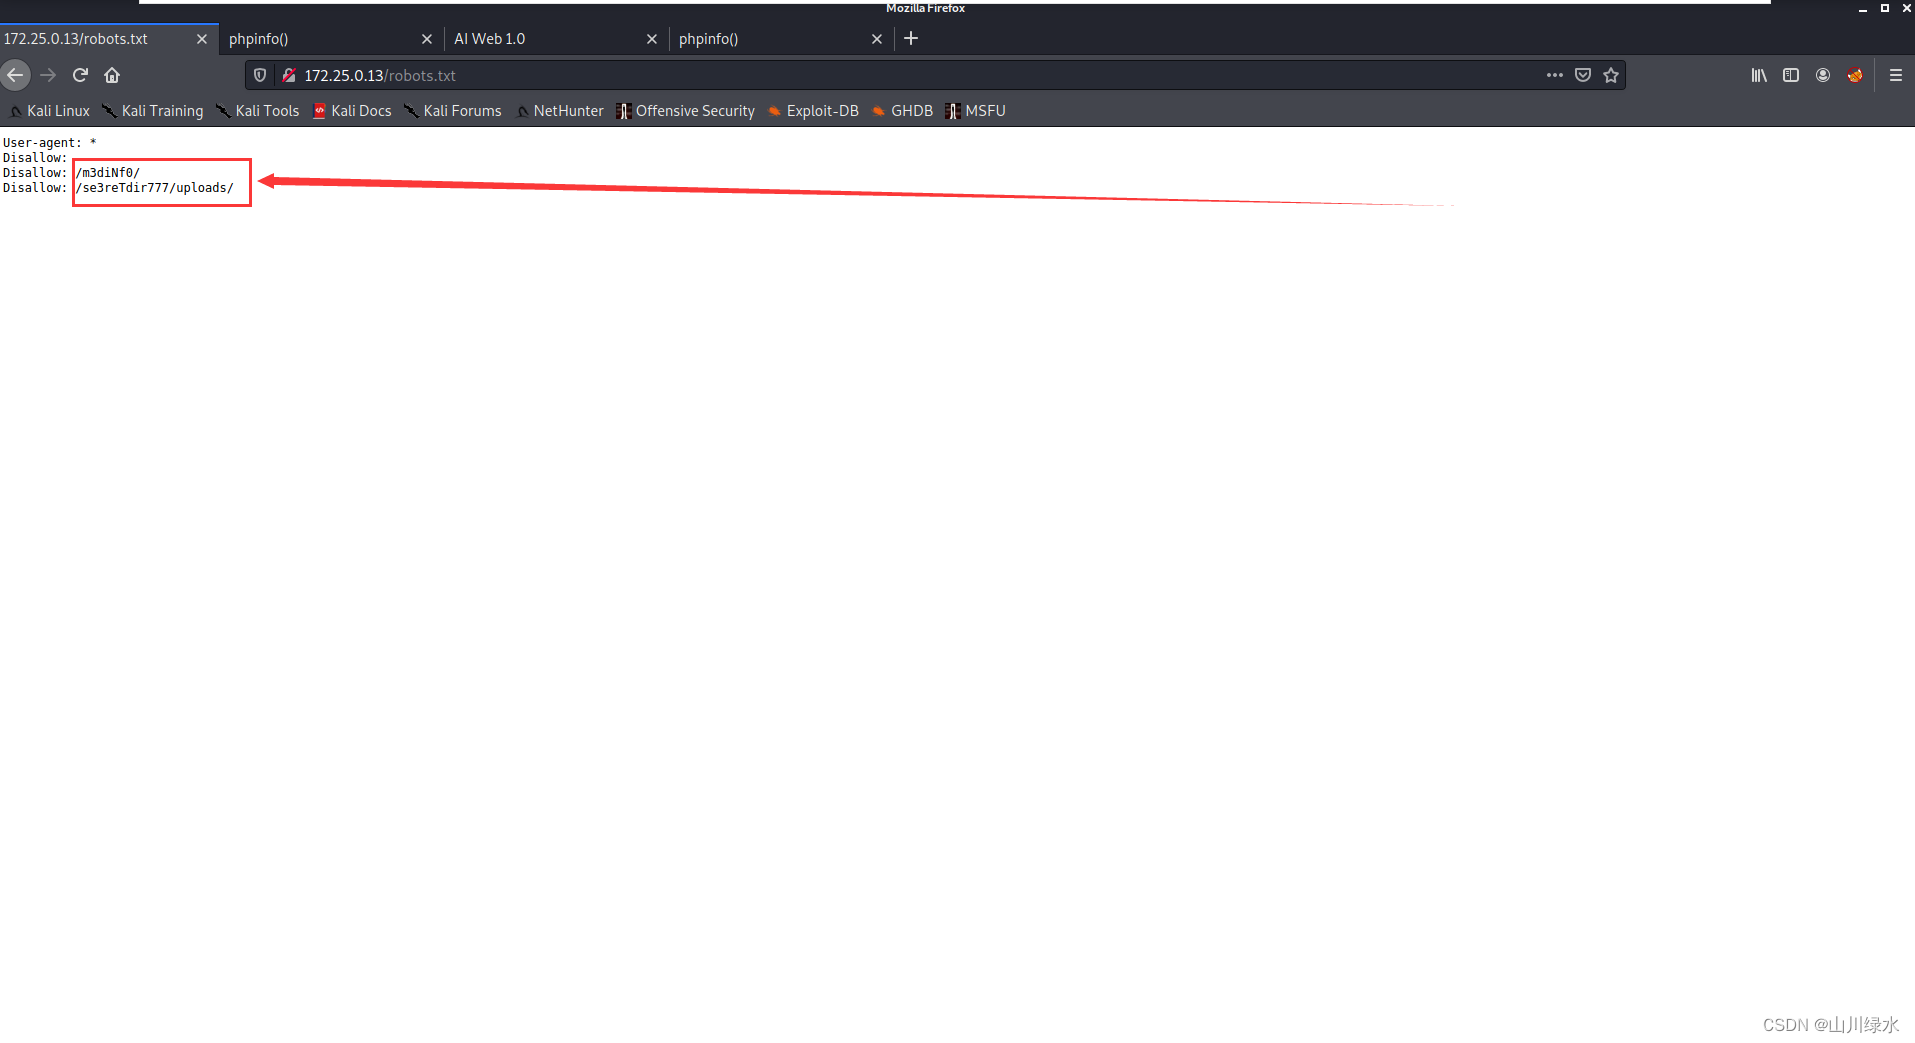Reload the robots.txt page
The image size is (1915, 1043).
point(80,75)
